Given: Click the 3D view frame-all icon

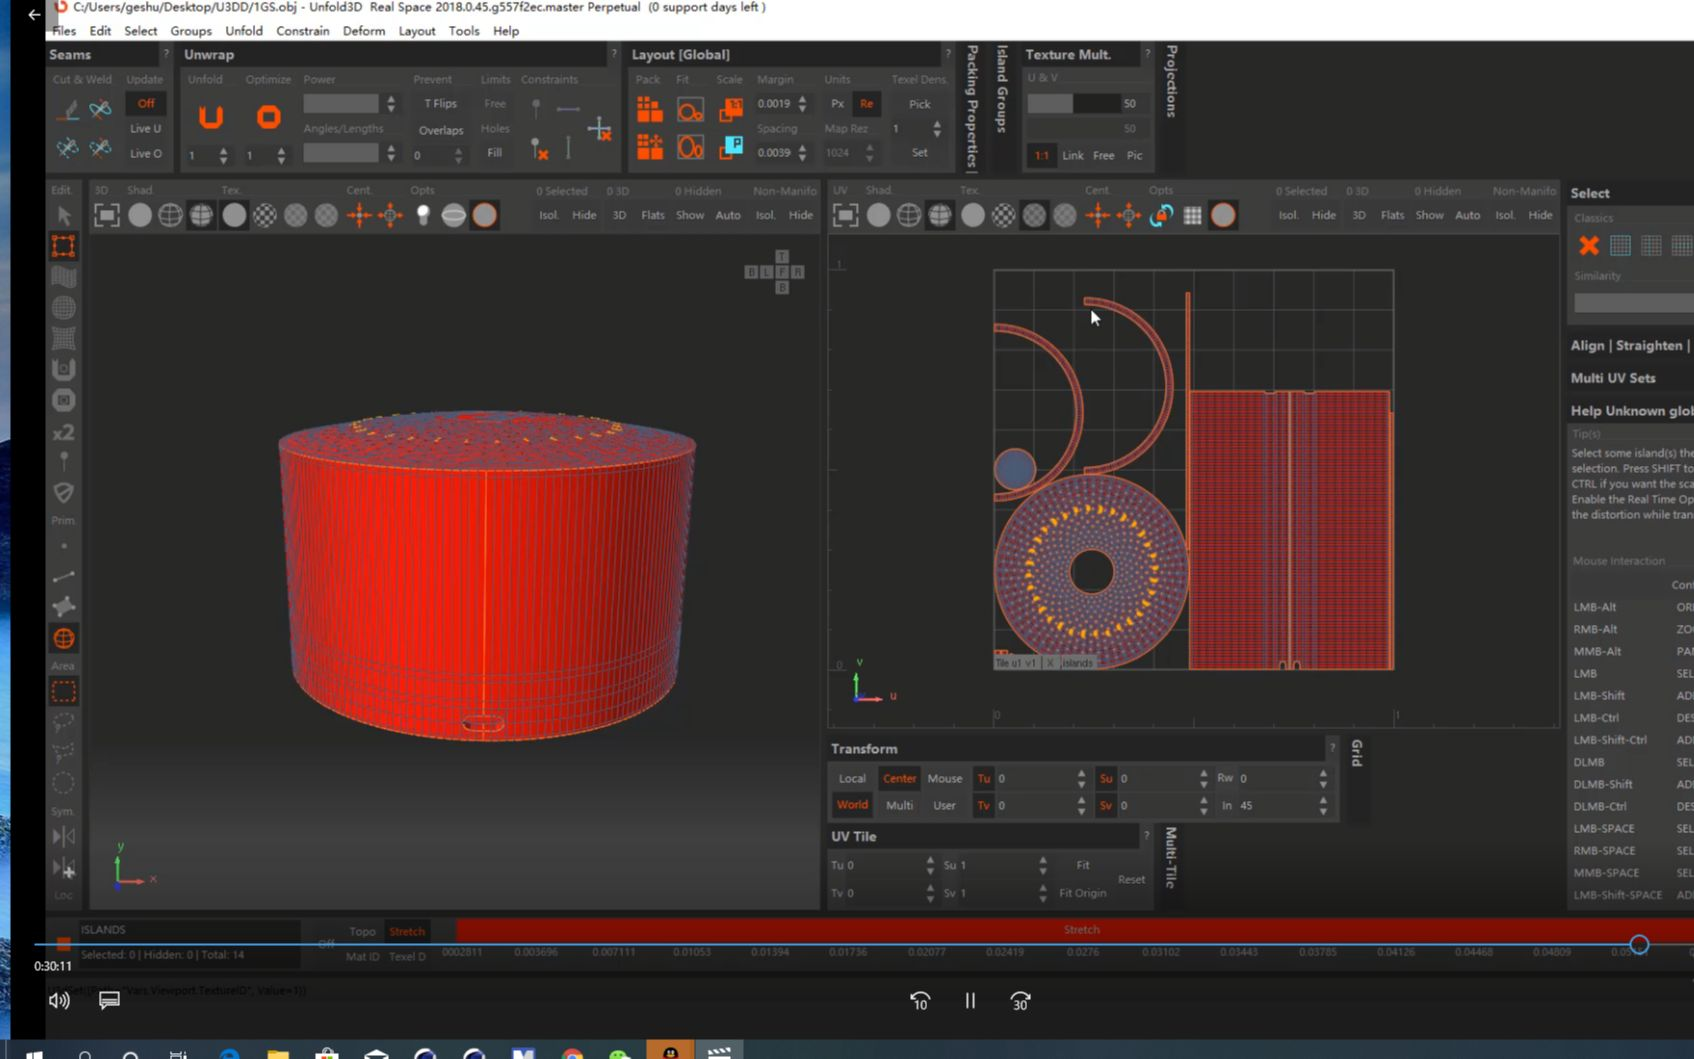Looking at the screenshot, I should (x=107, y=215).
